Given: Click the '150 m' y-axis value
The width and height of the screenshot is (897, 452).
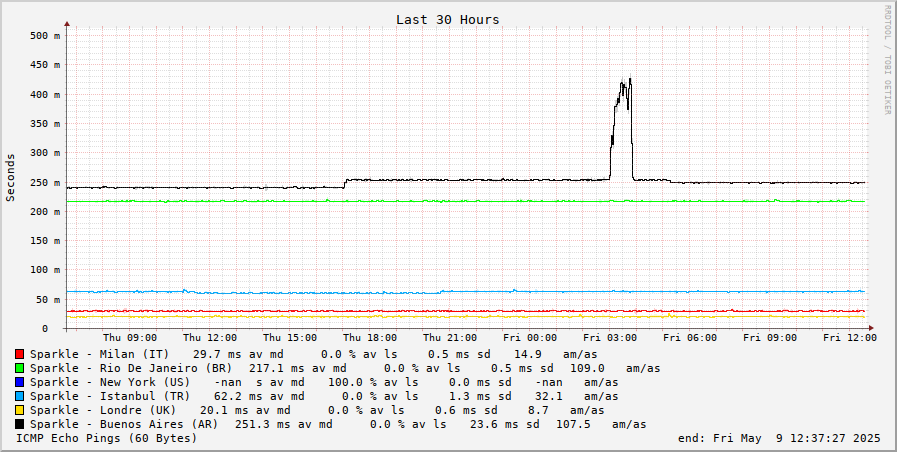Looking at the screenshot, I should (x=45, y=241).
